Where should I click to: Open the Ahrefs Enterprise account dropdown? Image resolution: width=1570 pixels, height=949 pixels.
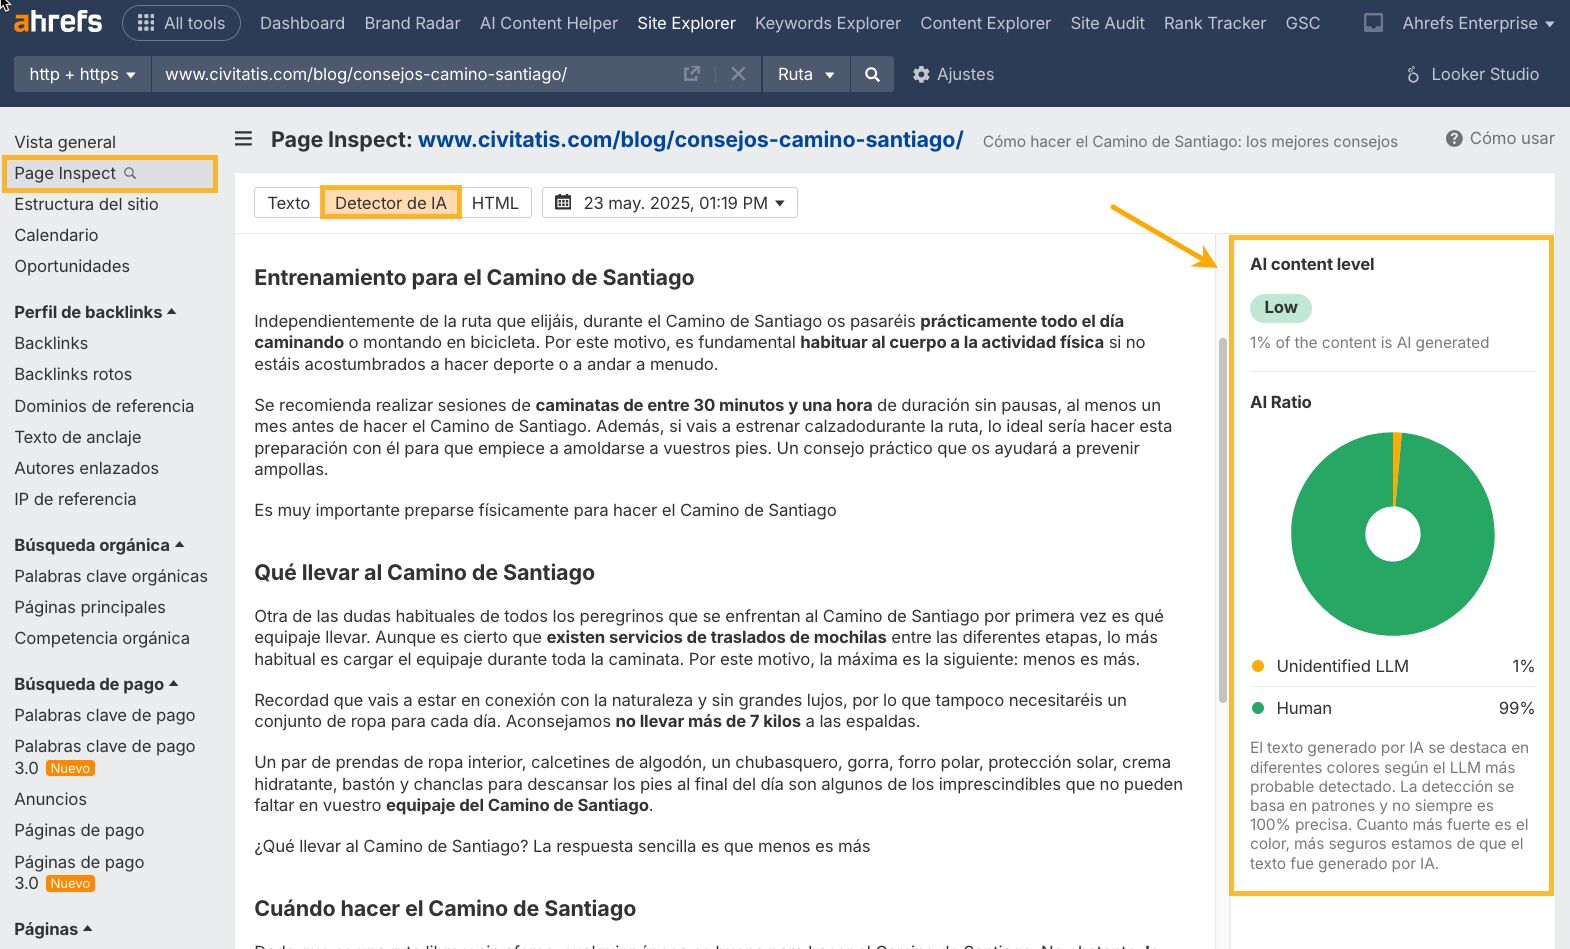(1478, 23)
